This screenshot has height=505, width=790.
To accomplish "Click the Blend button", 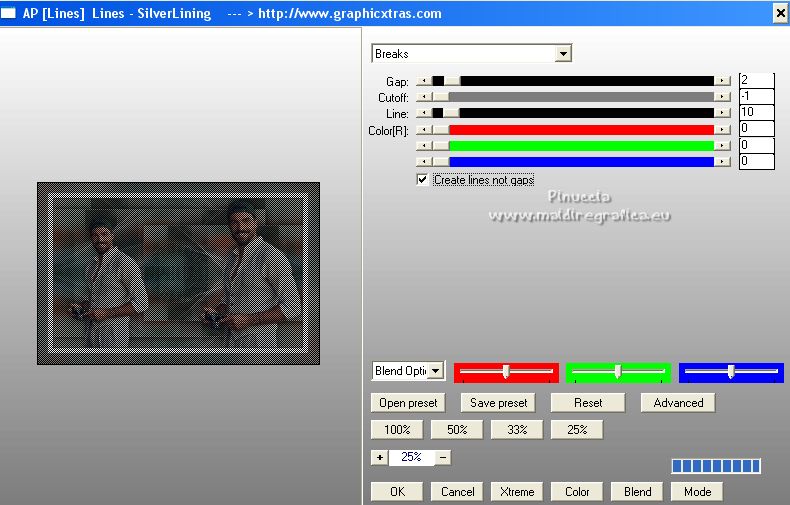I will [637, 491].
